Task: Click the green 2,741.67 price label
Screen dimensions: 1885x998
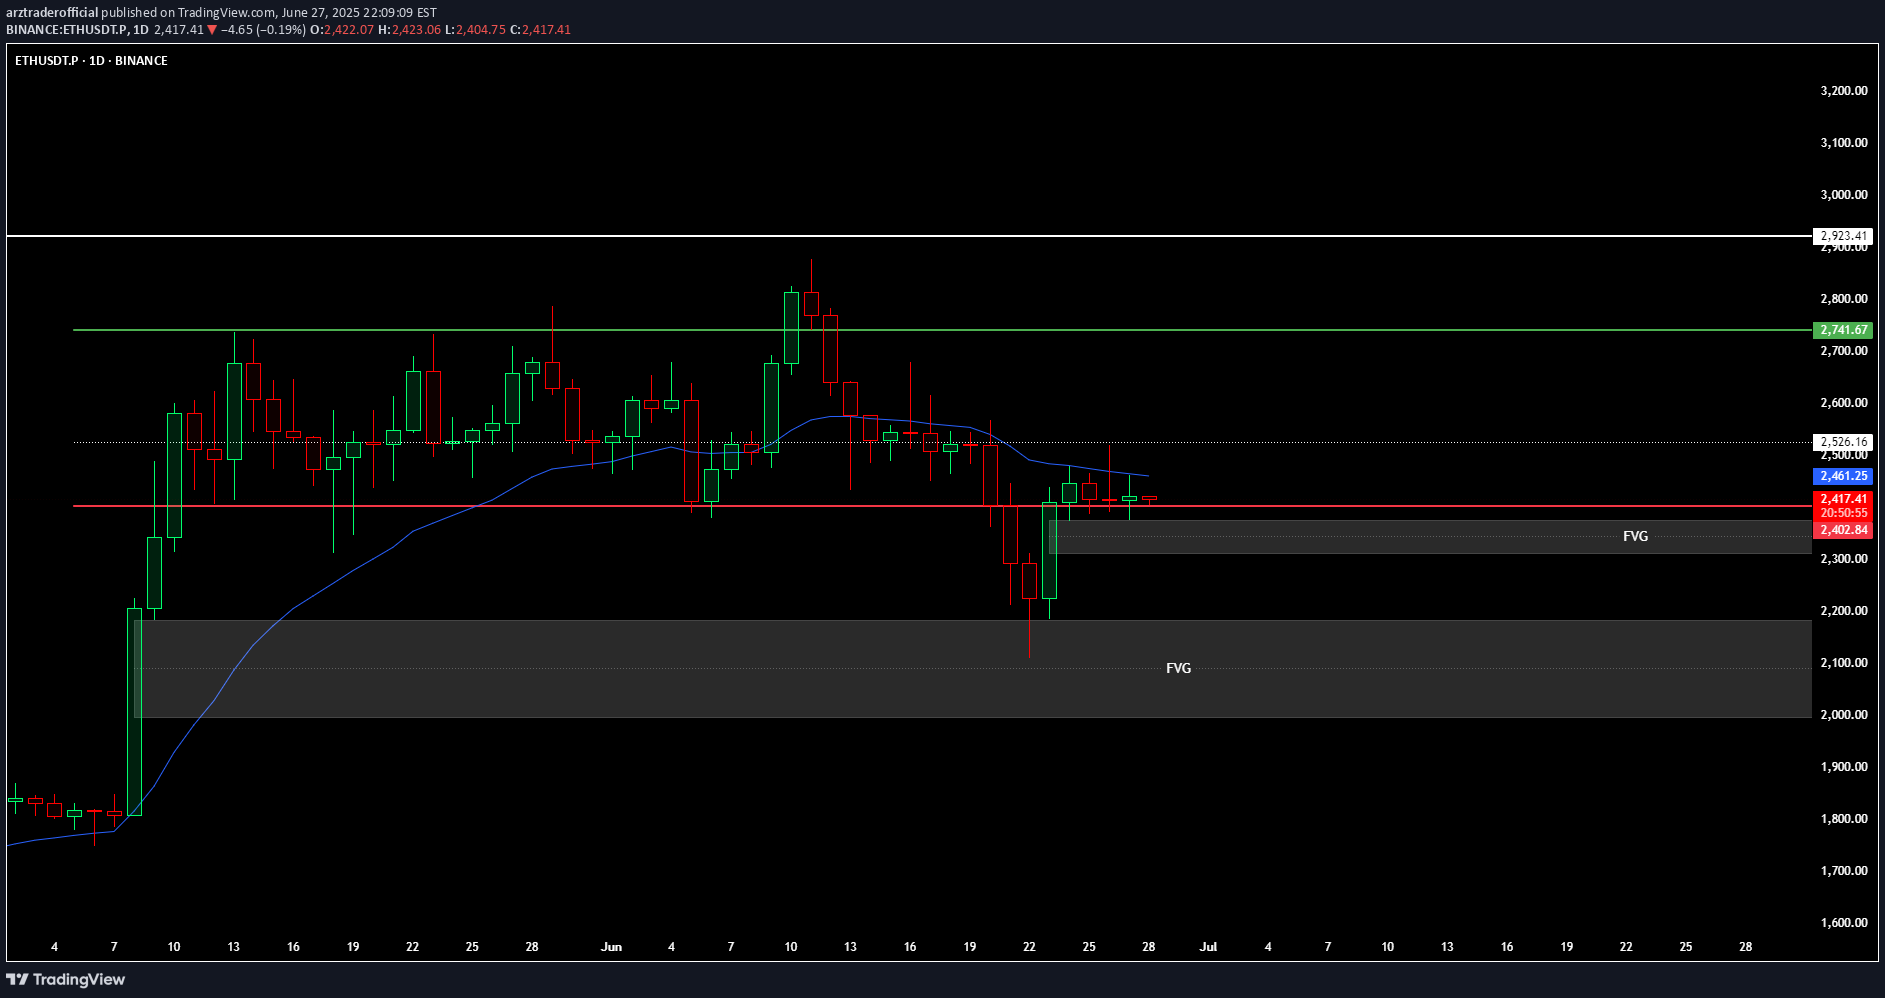Action: [x=1842, y=330]
